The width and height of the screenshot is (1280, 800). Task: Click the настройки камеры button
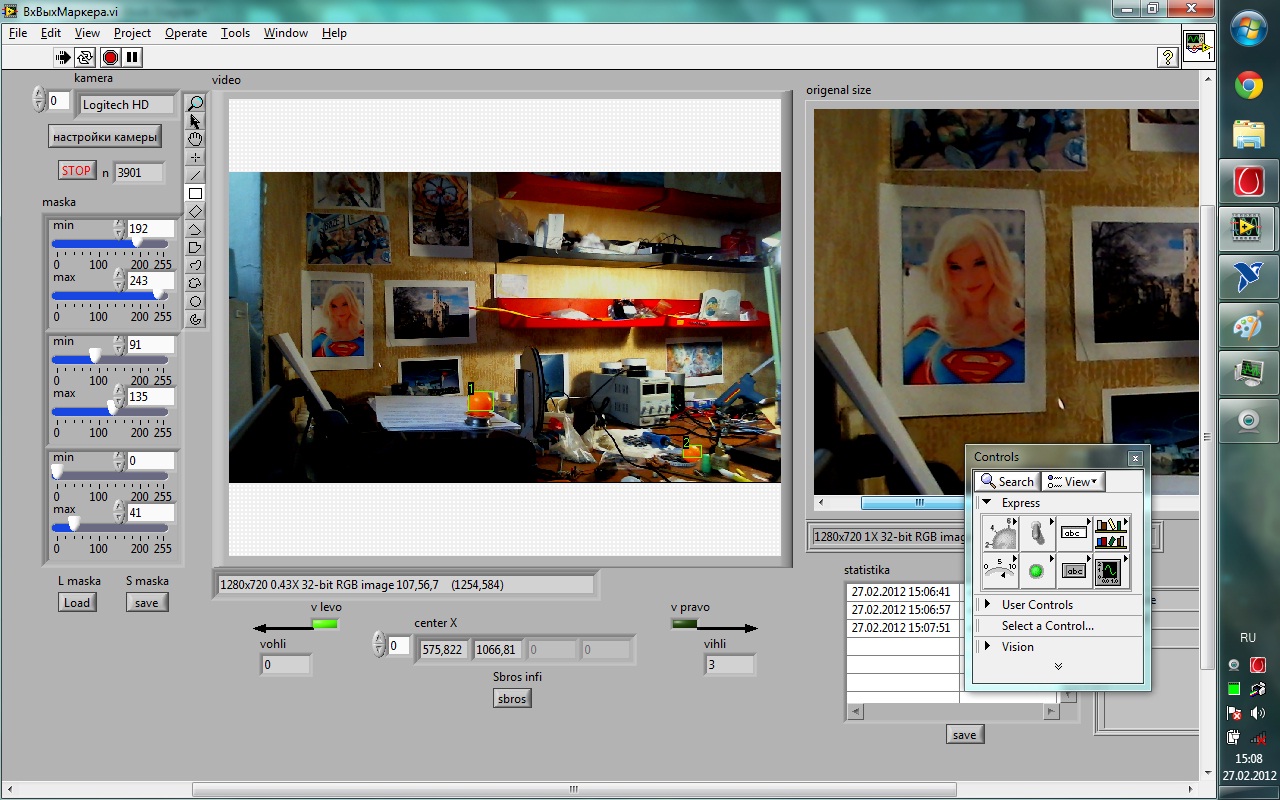pos(104,136)
